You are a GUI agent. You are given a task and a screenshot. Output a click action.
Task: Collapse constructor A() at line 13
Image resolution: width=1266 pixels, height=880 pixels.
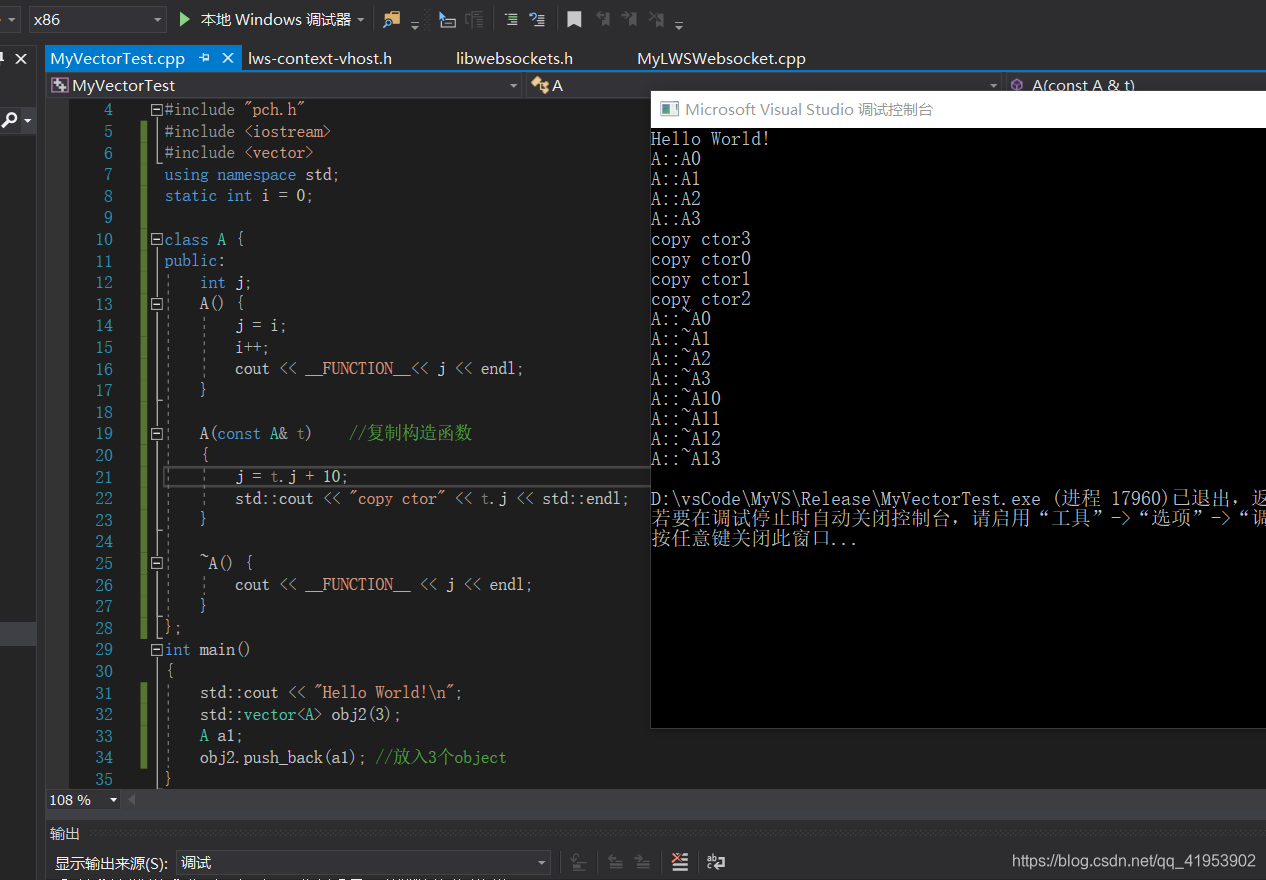tap(156, 304)
